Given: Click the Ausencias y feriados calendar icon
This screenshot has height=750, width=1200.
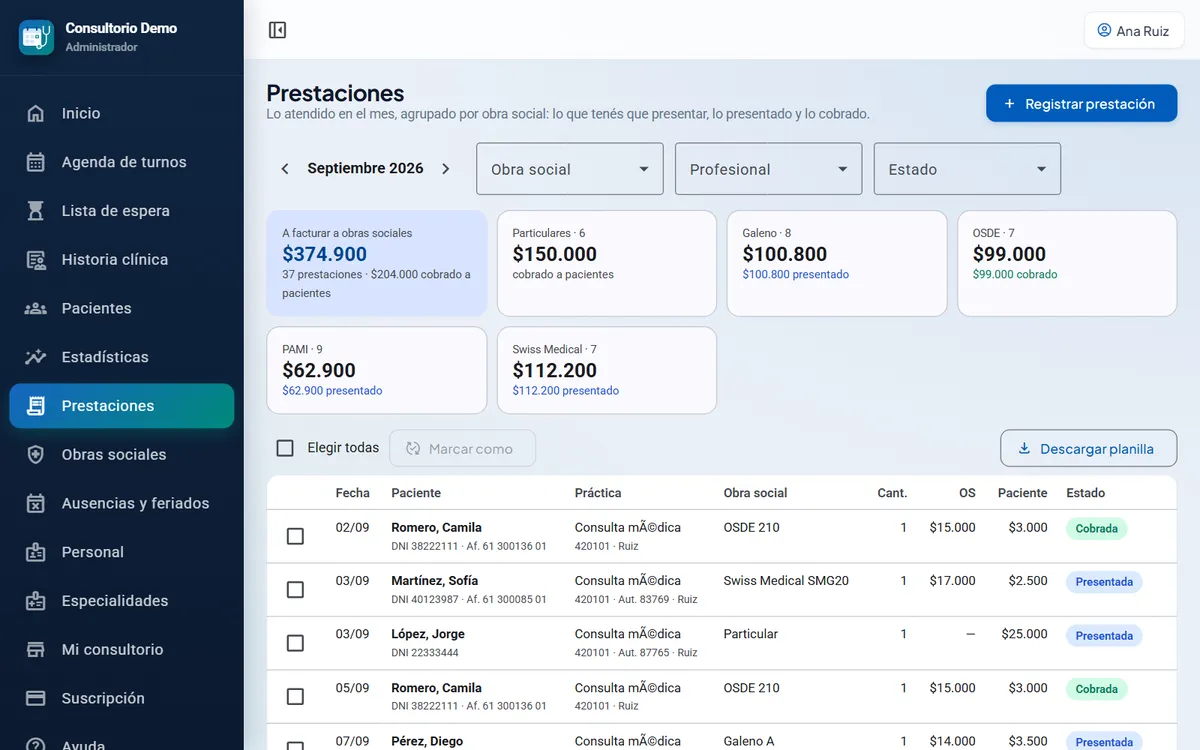Looking at the screenshot, I should (x=36, y=503).
